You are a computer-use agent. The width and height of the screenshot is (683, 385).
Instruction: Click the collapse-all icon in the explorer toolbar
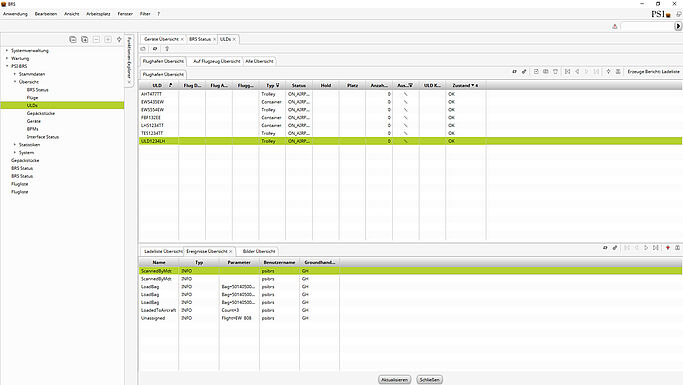(73, 39)
